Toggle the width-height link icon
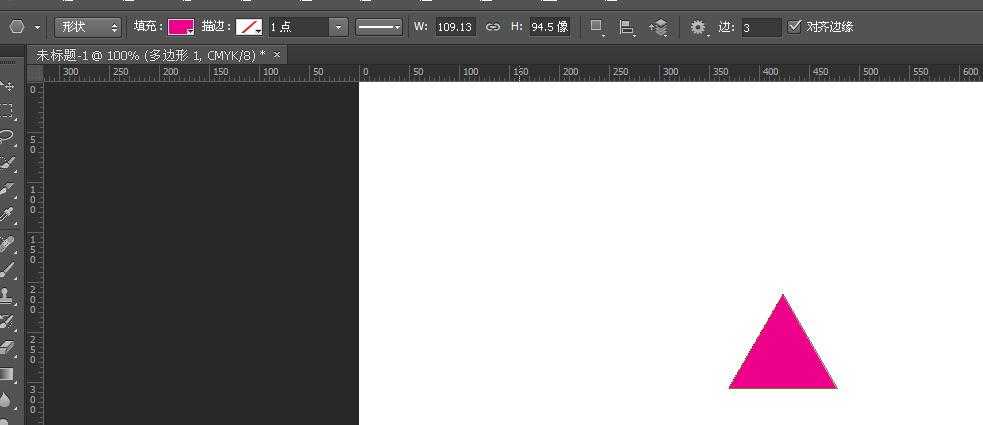 coord(493,27)
